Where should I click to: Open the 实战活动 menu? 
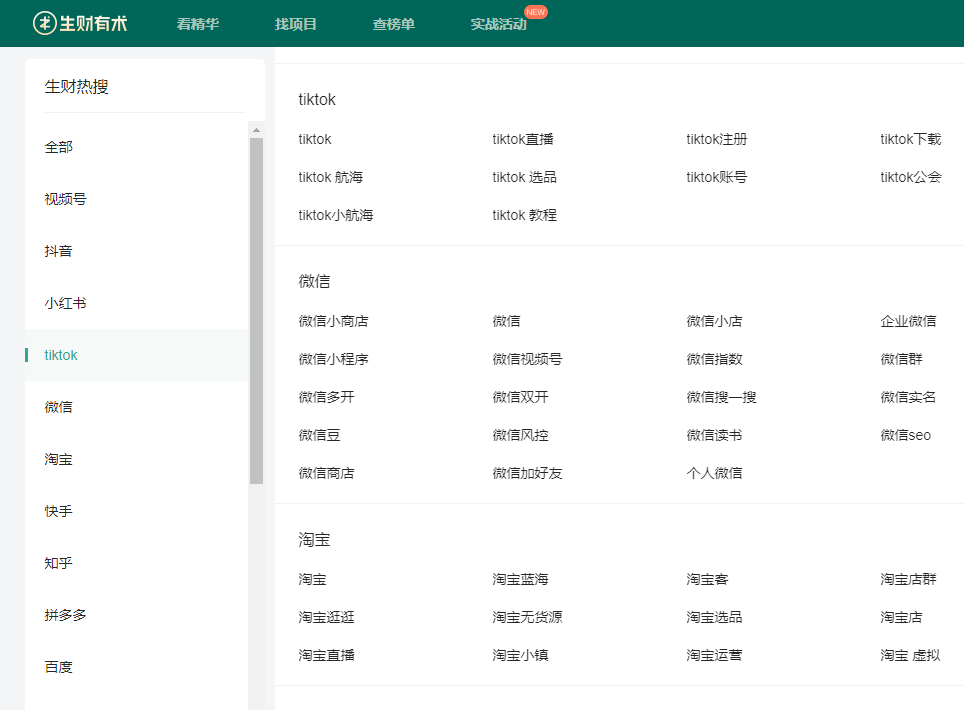point(498,24)
